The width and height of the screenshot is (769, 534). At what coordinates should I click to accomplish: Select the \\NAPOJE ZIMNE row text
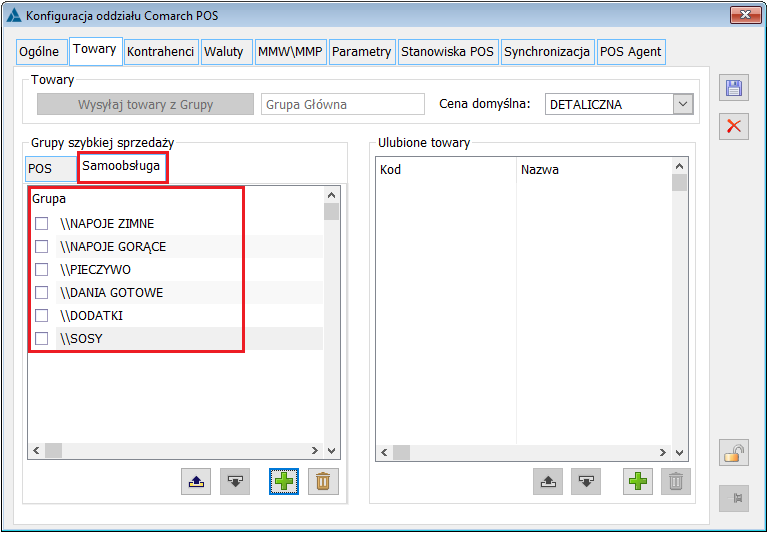[x=107, y=224]
